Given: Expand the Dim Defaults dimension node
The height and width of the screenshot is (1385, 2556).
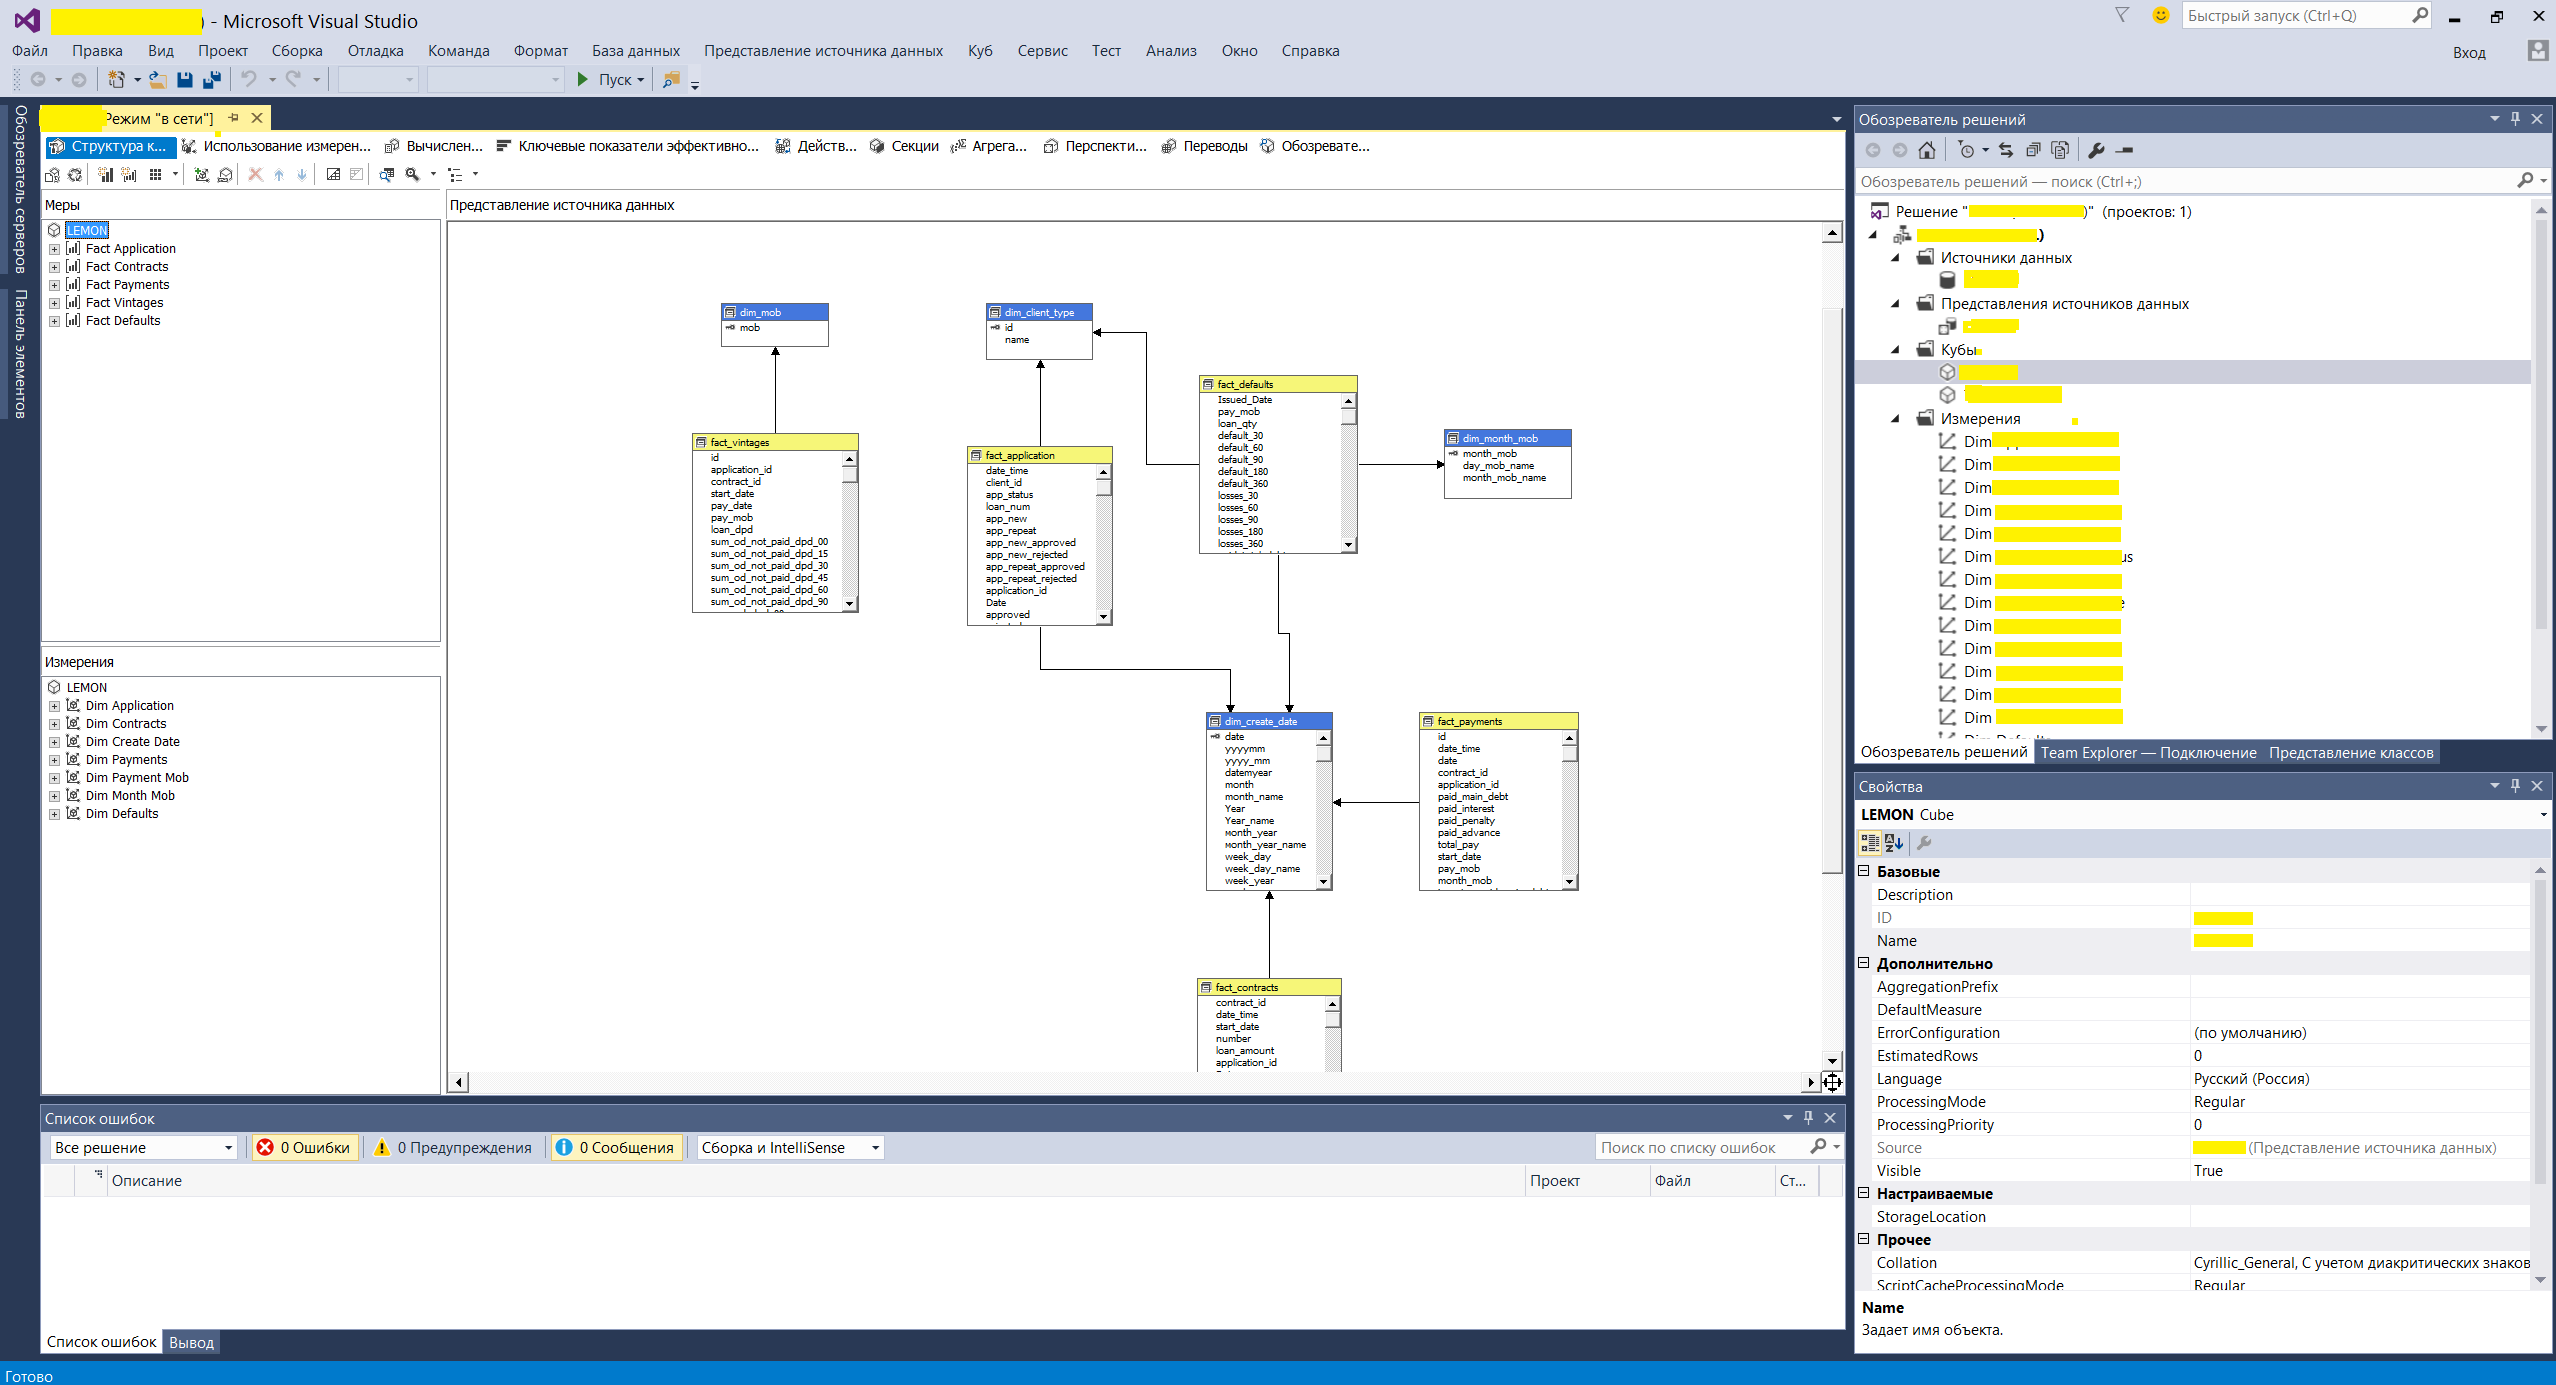Looking at the screenshot, I should tap(54, 814).
